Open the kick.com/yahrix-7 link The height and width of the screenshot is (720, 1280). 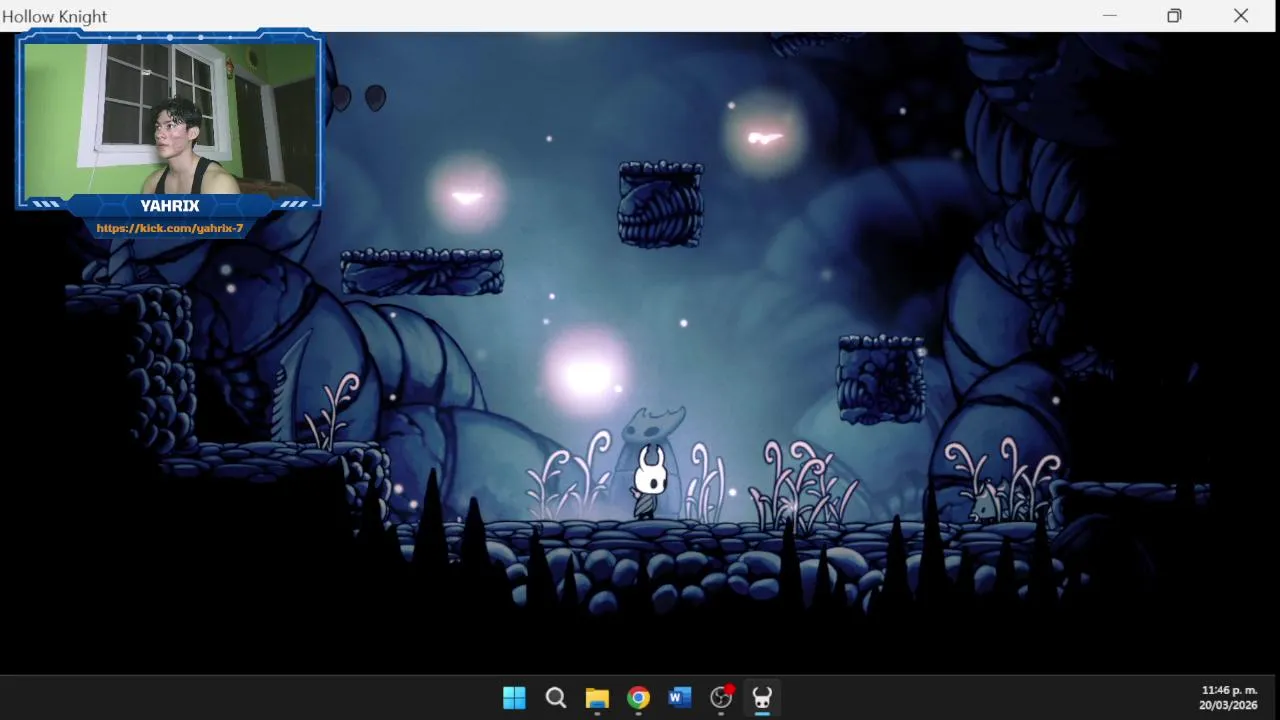[170, 228]
